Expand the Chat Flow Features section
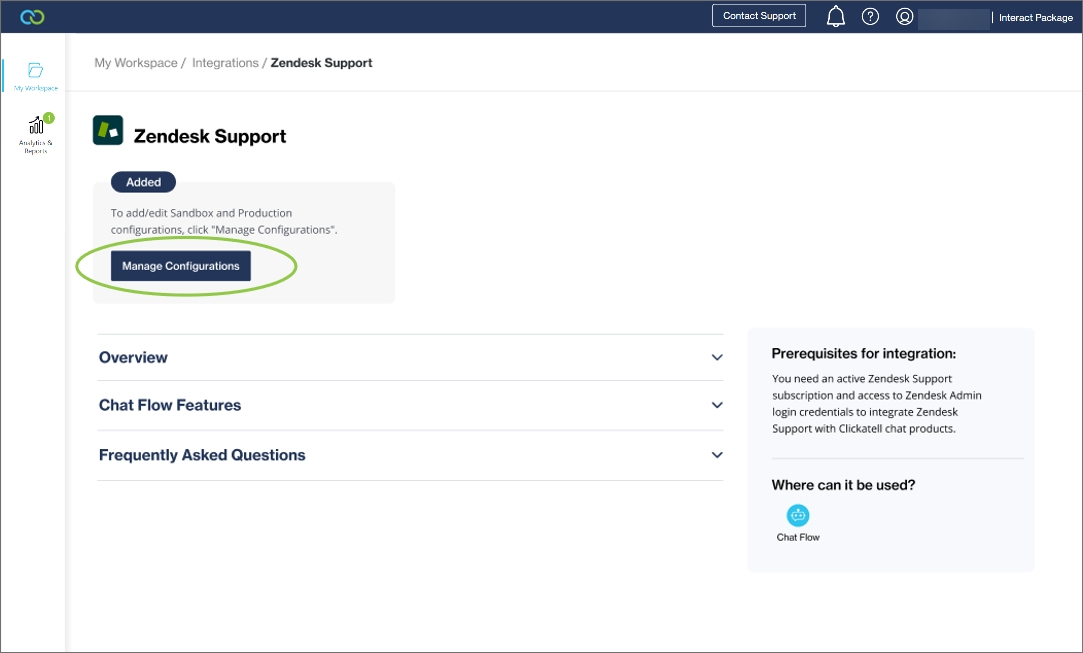1083x653 pixels. click(x=410, y=405)
